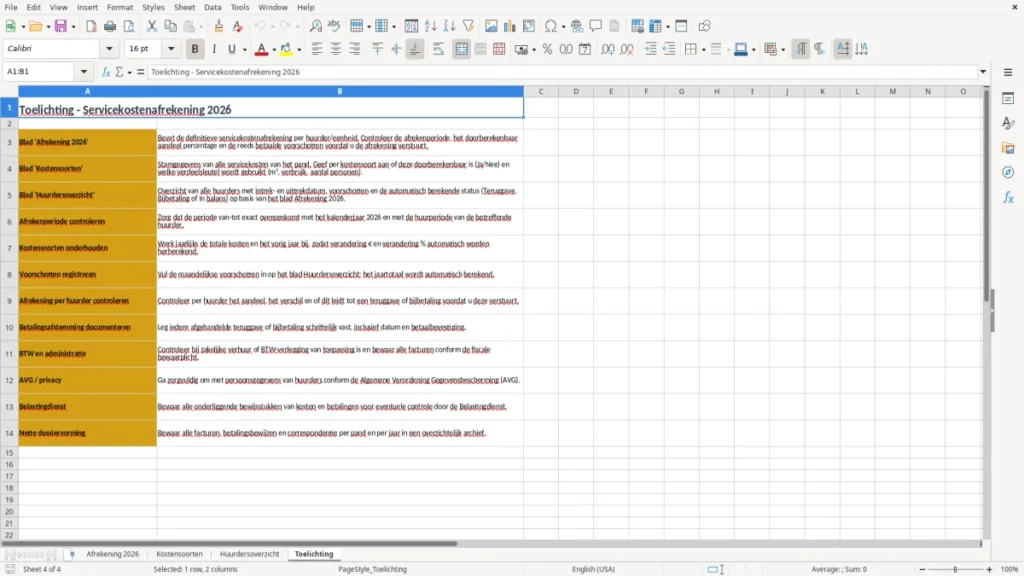This screenshot has width=1024, height=576.
Task: Click the horizontal scrollbar thumb
Action: pyautogui.click(x=229, y=543)
